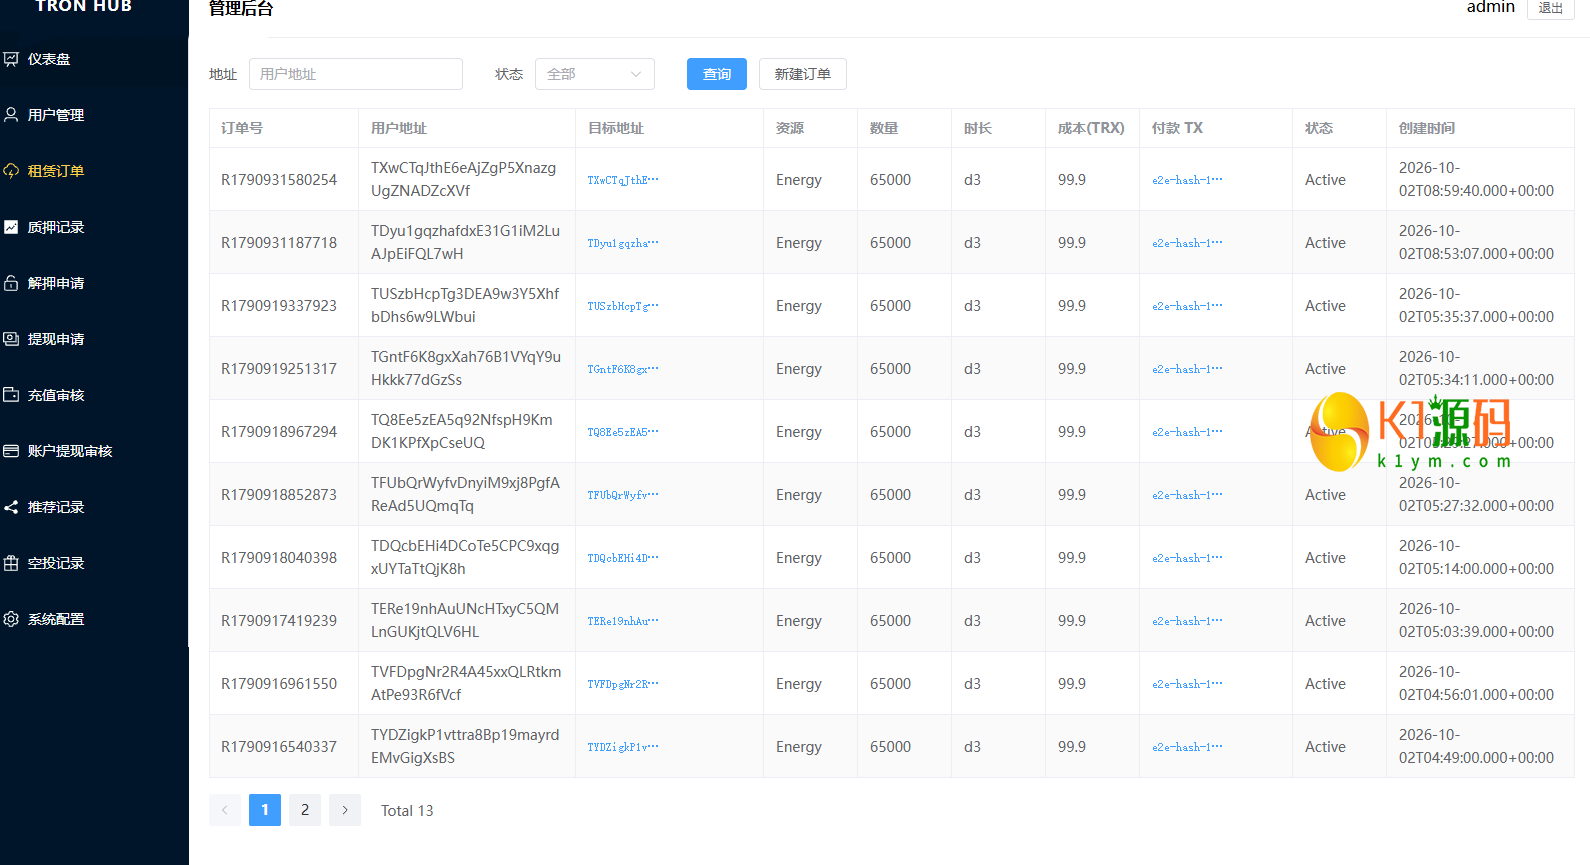Select 质押记录 in the sidebar
Image resolution: width=1590 pixels, height=865 pixels.
[94, 227]
